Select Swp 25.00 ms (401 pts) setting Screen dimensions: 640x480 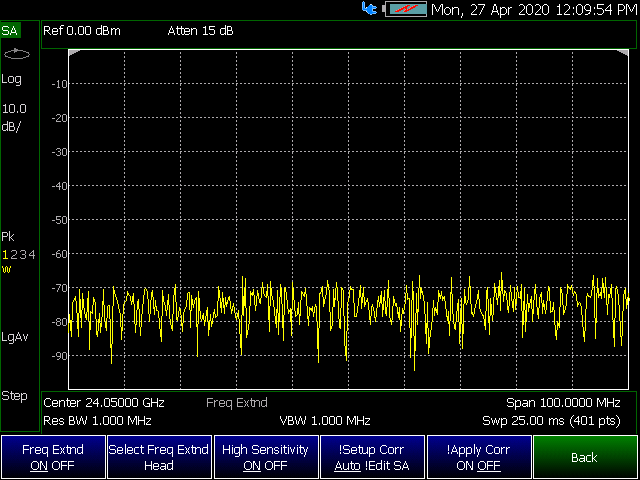pos(551,420)
